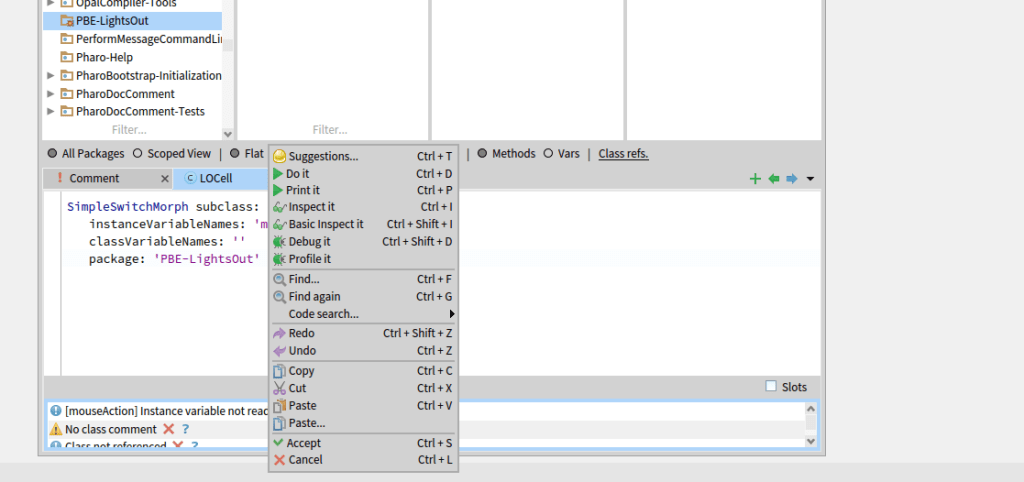Click red X beside No class comment
Image resolution: width=1024 pixels, height=482 pixels.
169,429
